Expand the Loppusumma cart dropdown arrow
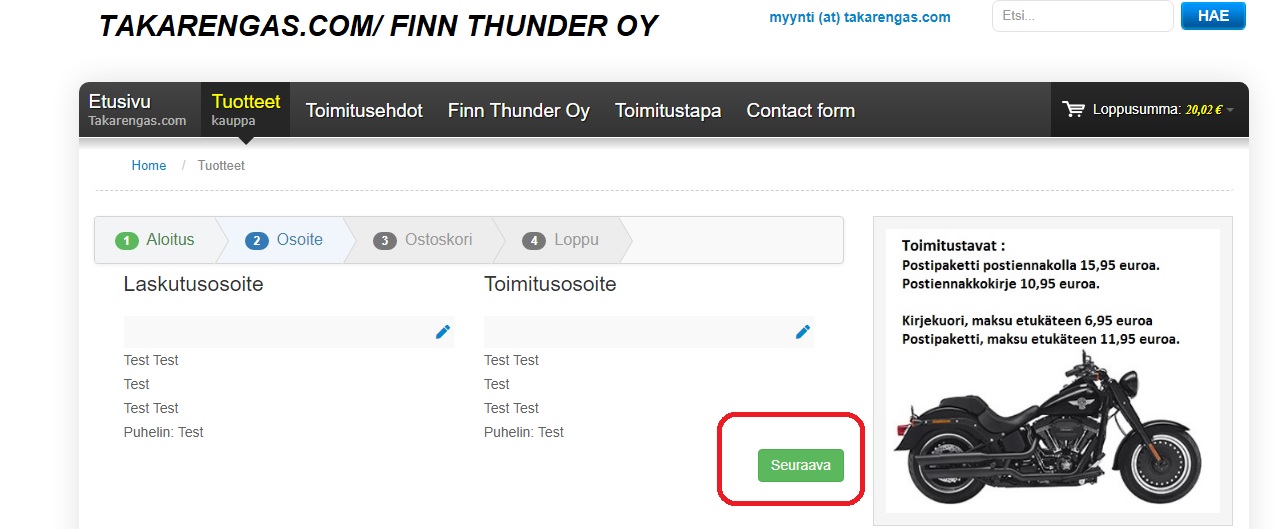The width and height of the screenshot is (1288, 529). pos(1230,110)
